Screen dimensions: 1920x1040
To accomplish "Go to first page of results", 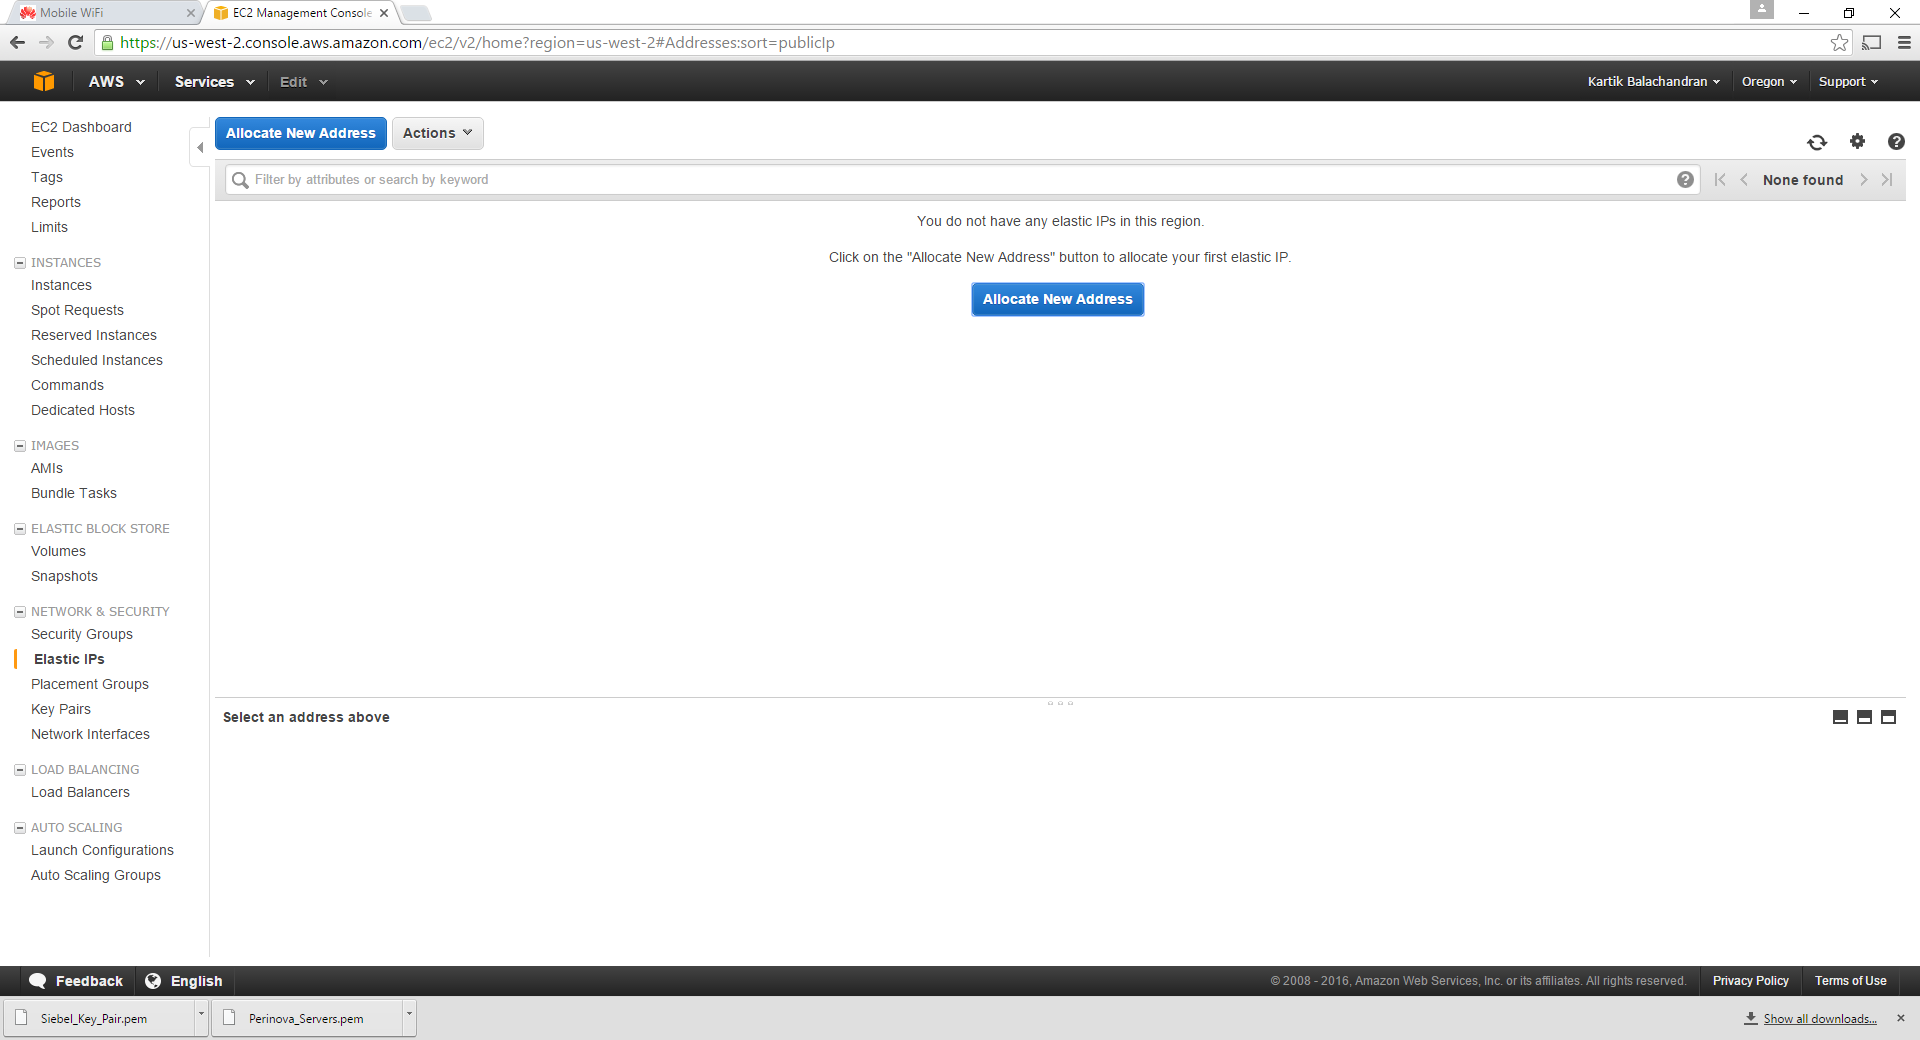I will click(1720, 179).
